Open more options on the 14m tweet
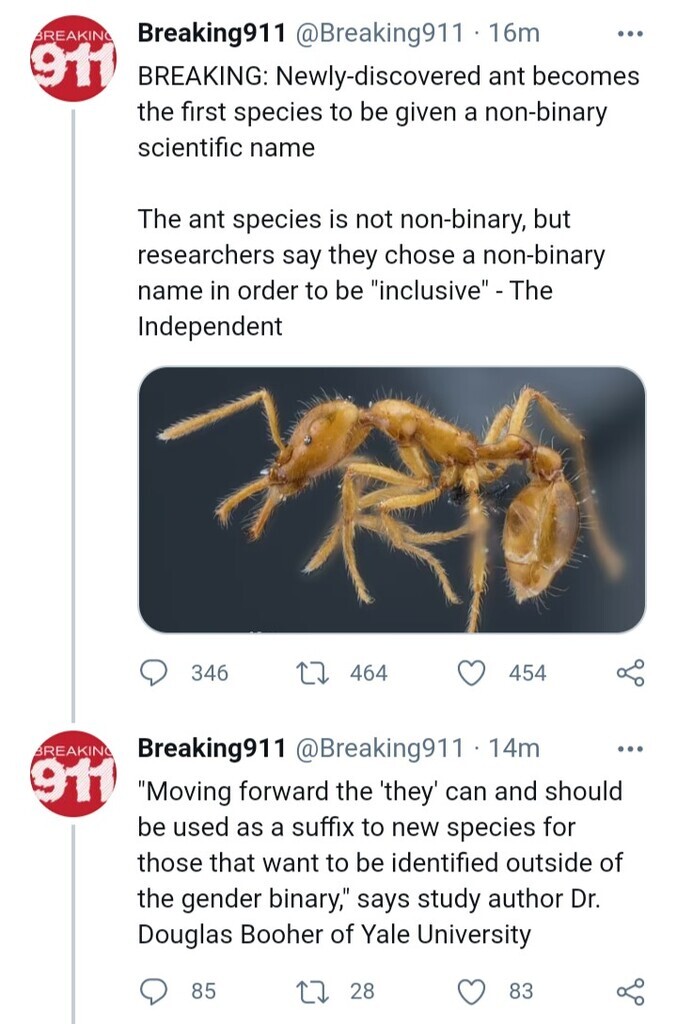The image size is (677, 1024). pos(629,748)
